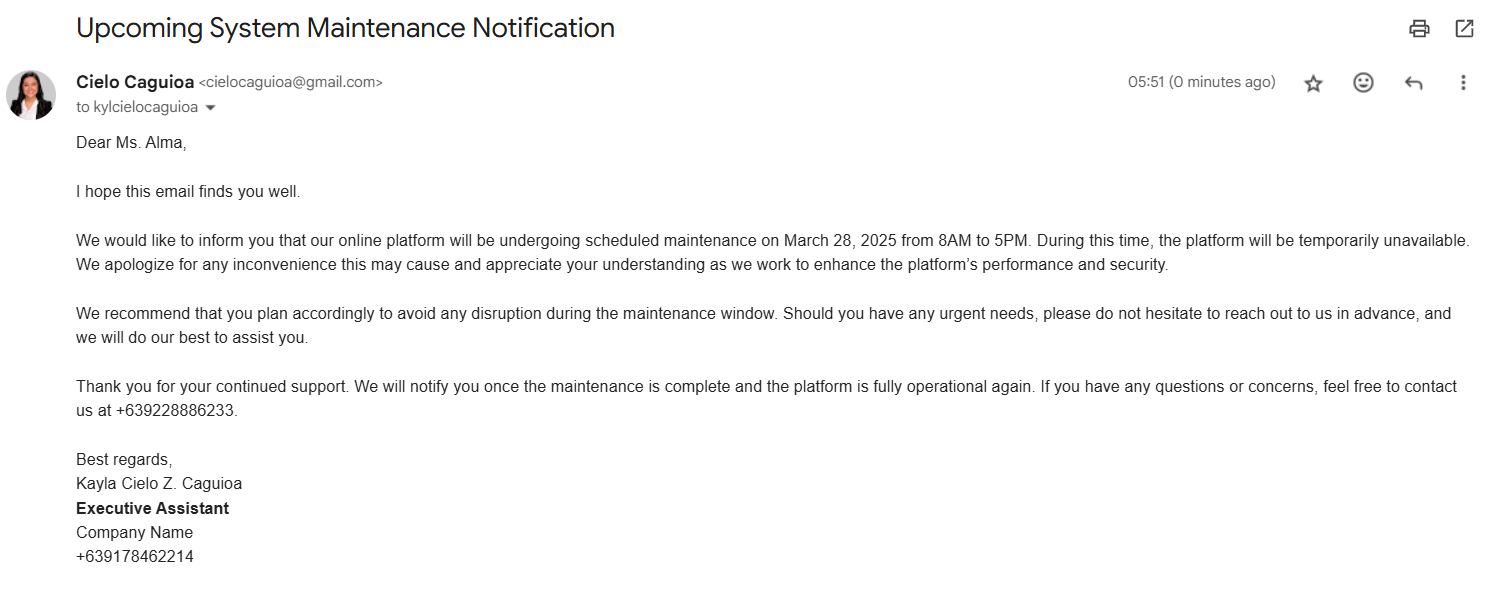Star this maintenance notification email
Screen dimensions: 1491x612
[x=1314, y=83]
